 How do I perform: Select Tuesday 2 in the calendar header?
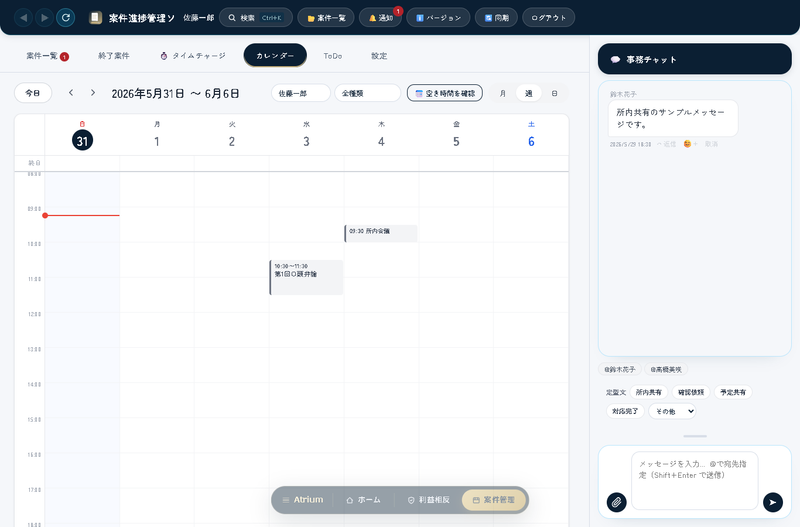(232, 136)
